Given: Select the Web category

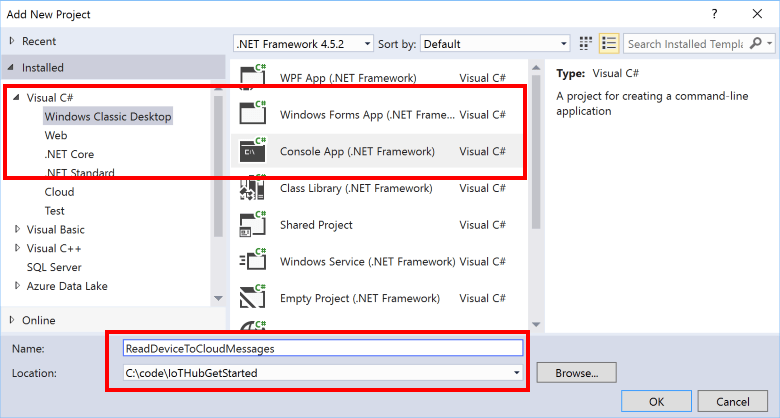Looking at the screenshot, I should (56, 135).
